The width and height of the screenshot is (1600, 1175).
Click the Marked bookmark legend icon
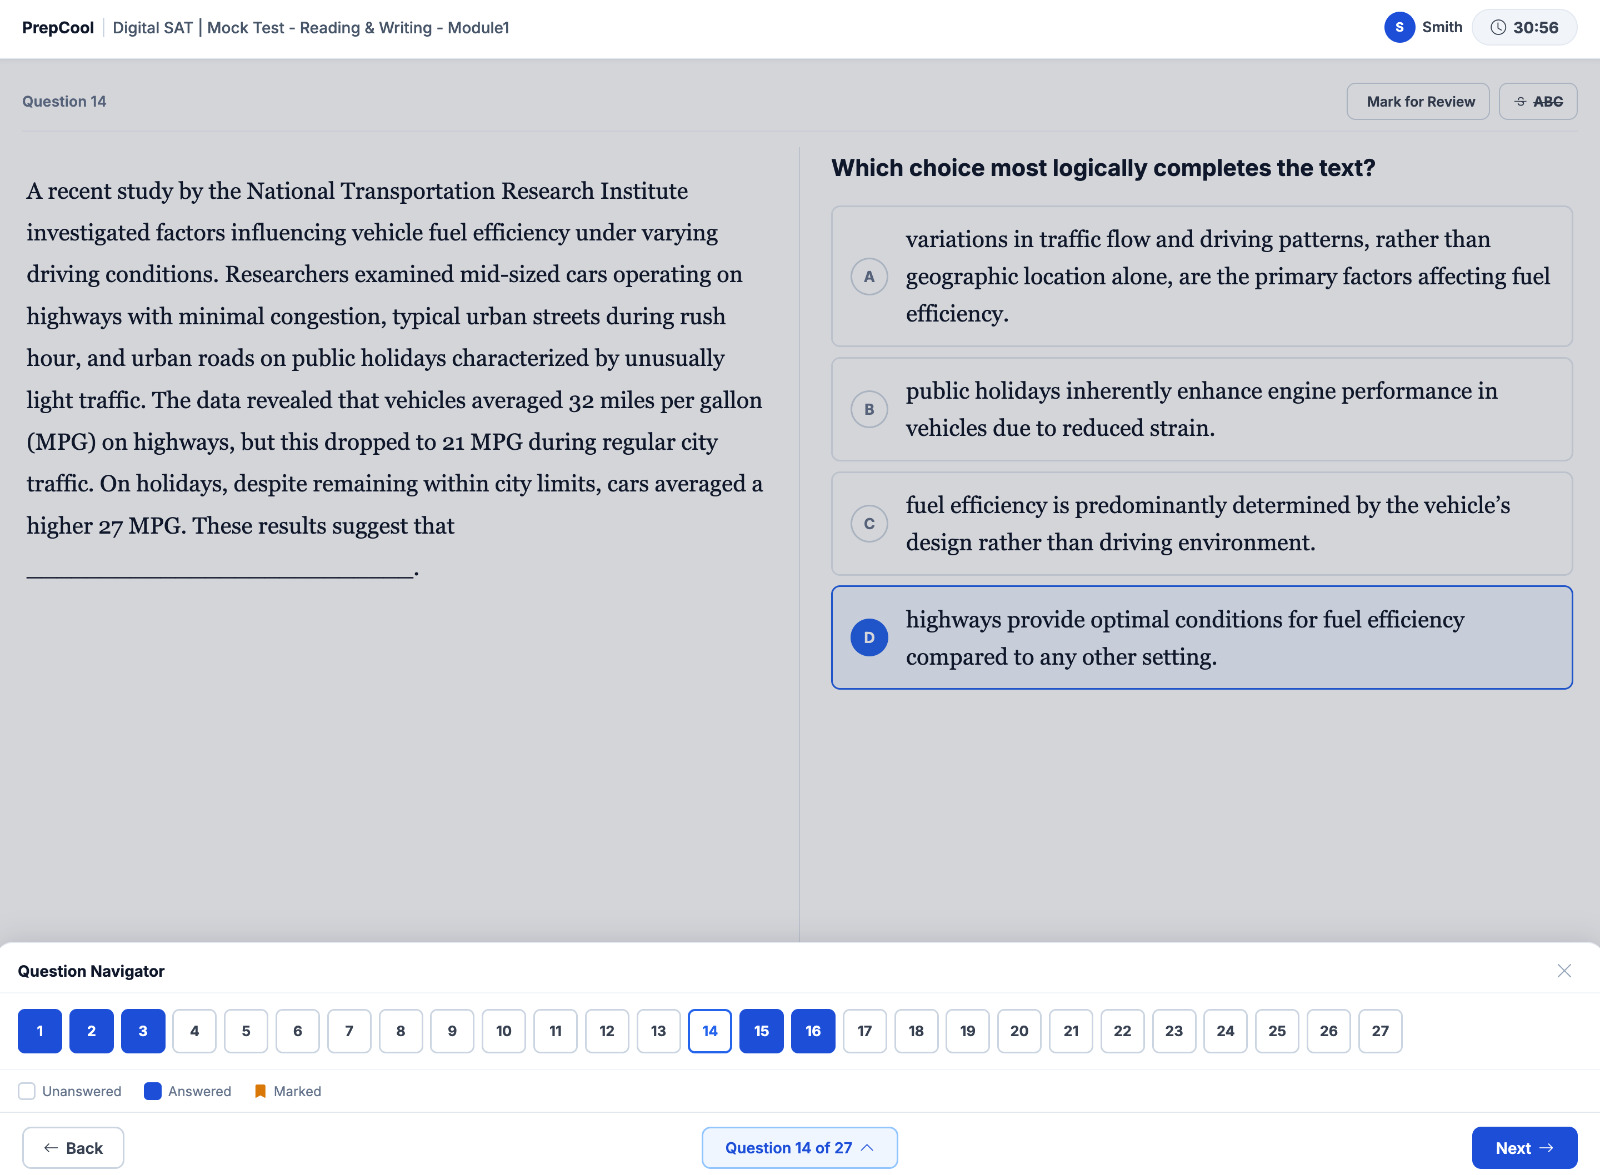[x=260, y=1091]
